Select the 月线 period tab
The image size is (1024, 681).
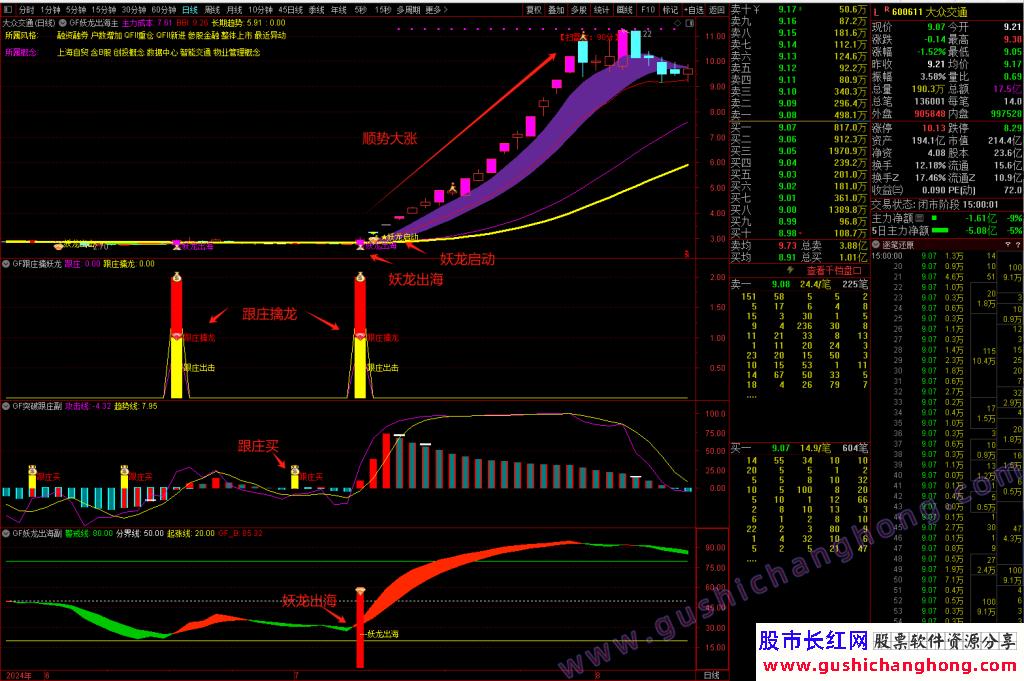(234, 10)
